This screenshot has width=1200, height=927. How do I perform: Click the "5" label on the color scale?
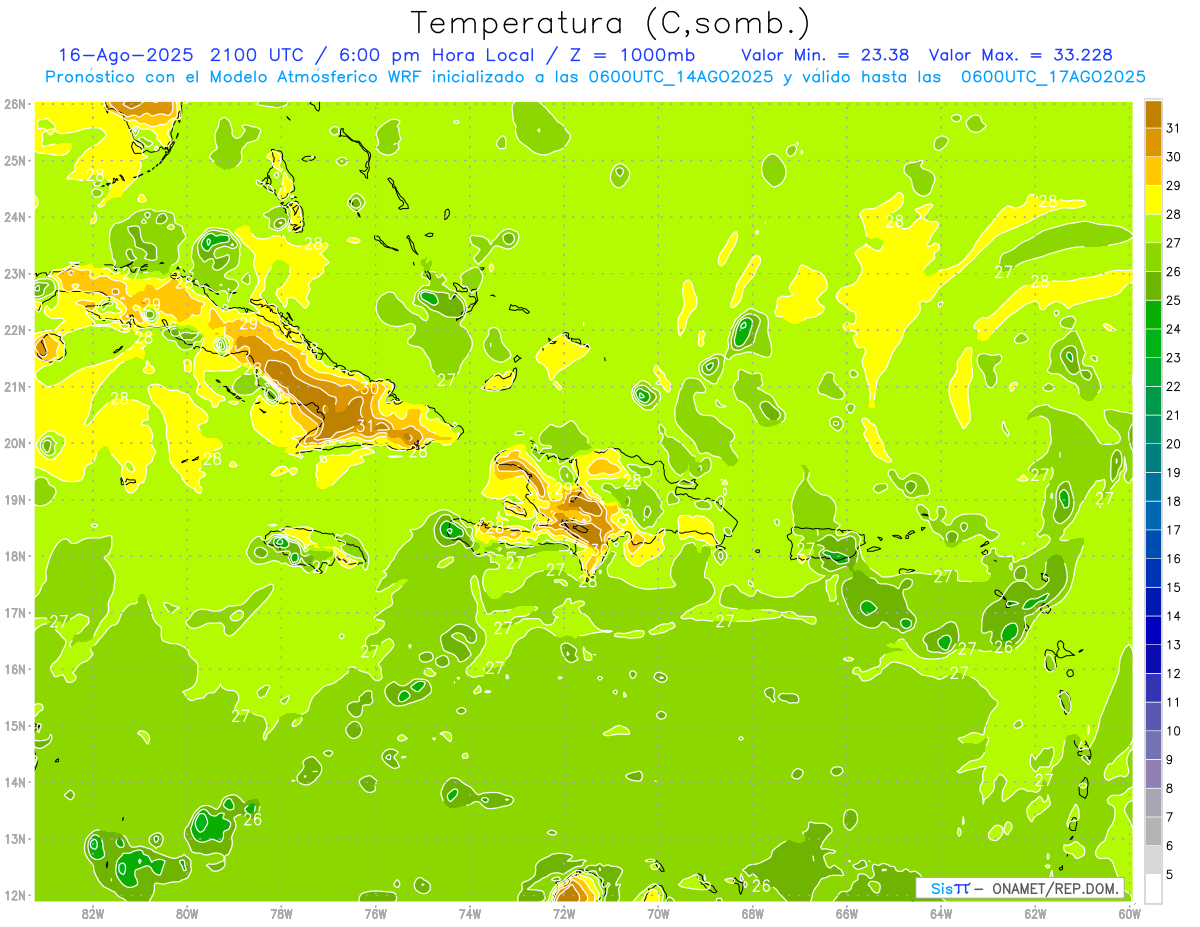1170,874
